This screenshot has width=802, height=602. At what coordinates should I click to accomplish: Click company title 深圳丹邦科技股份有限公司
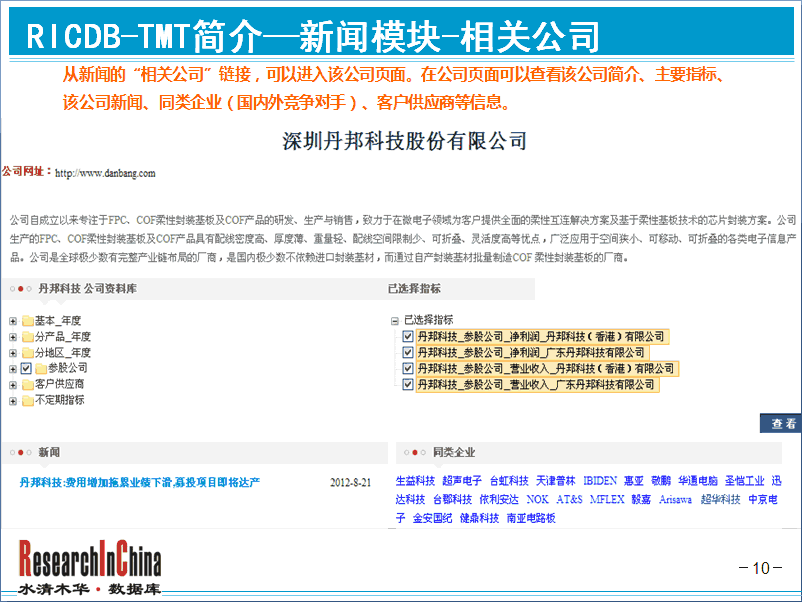pos(405,141)
